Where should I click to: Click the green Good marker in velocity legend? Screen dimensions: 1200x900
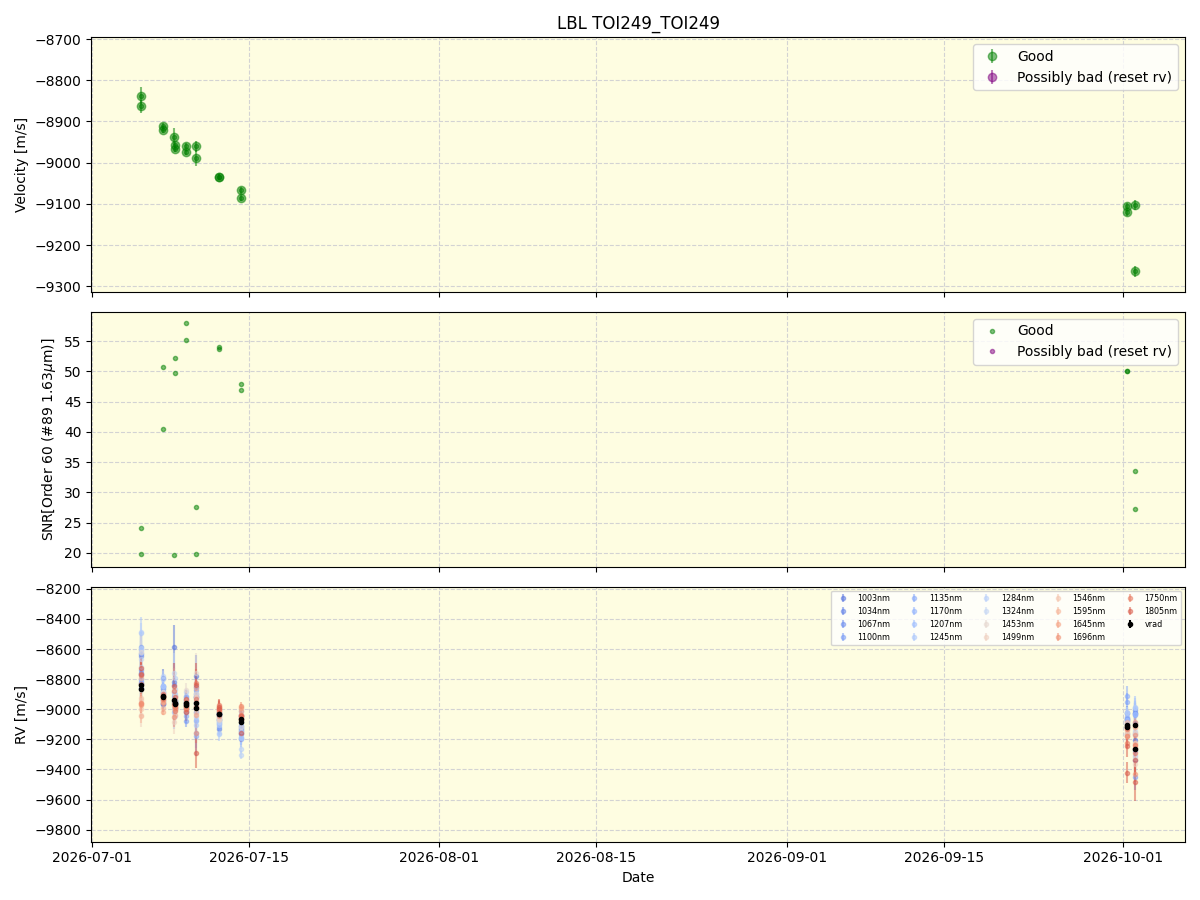992,56
